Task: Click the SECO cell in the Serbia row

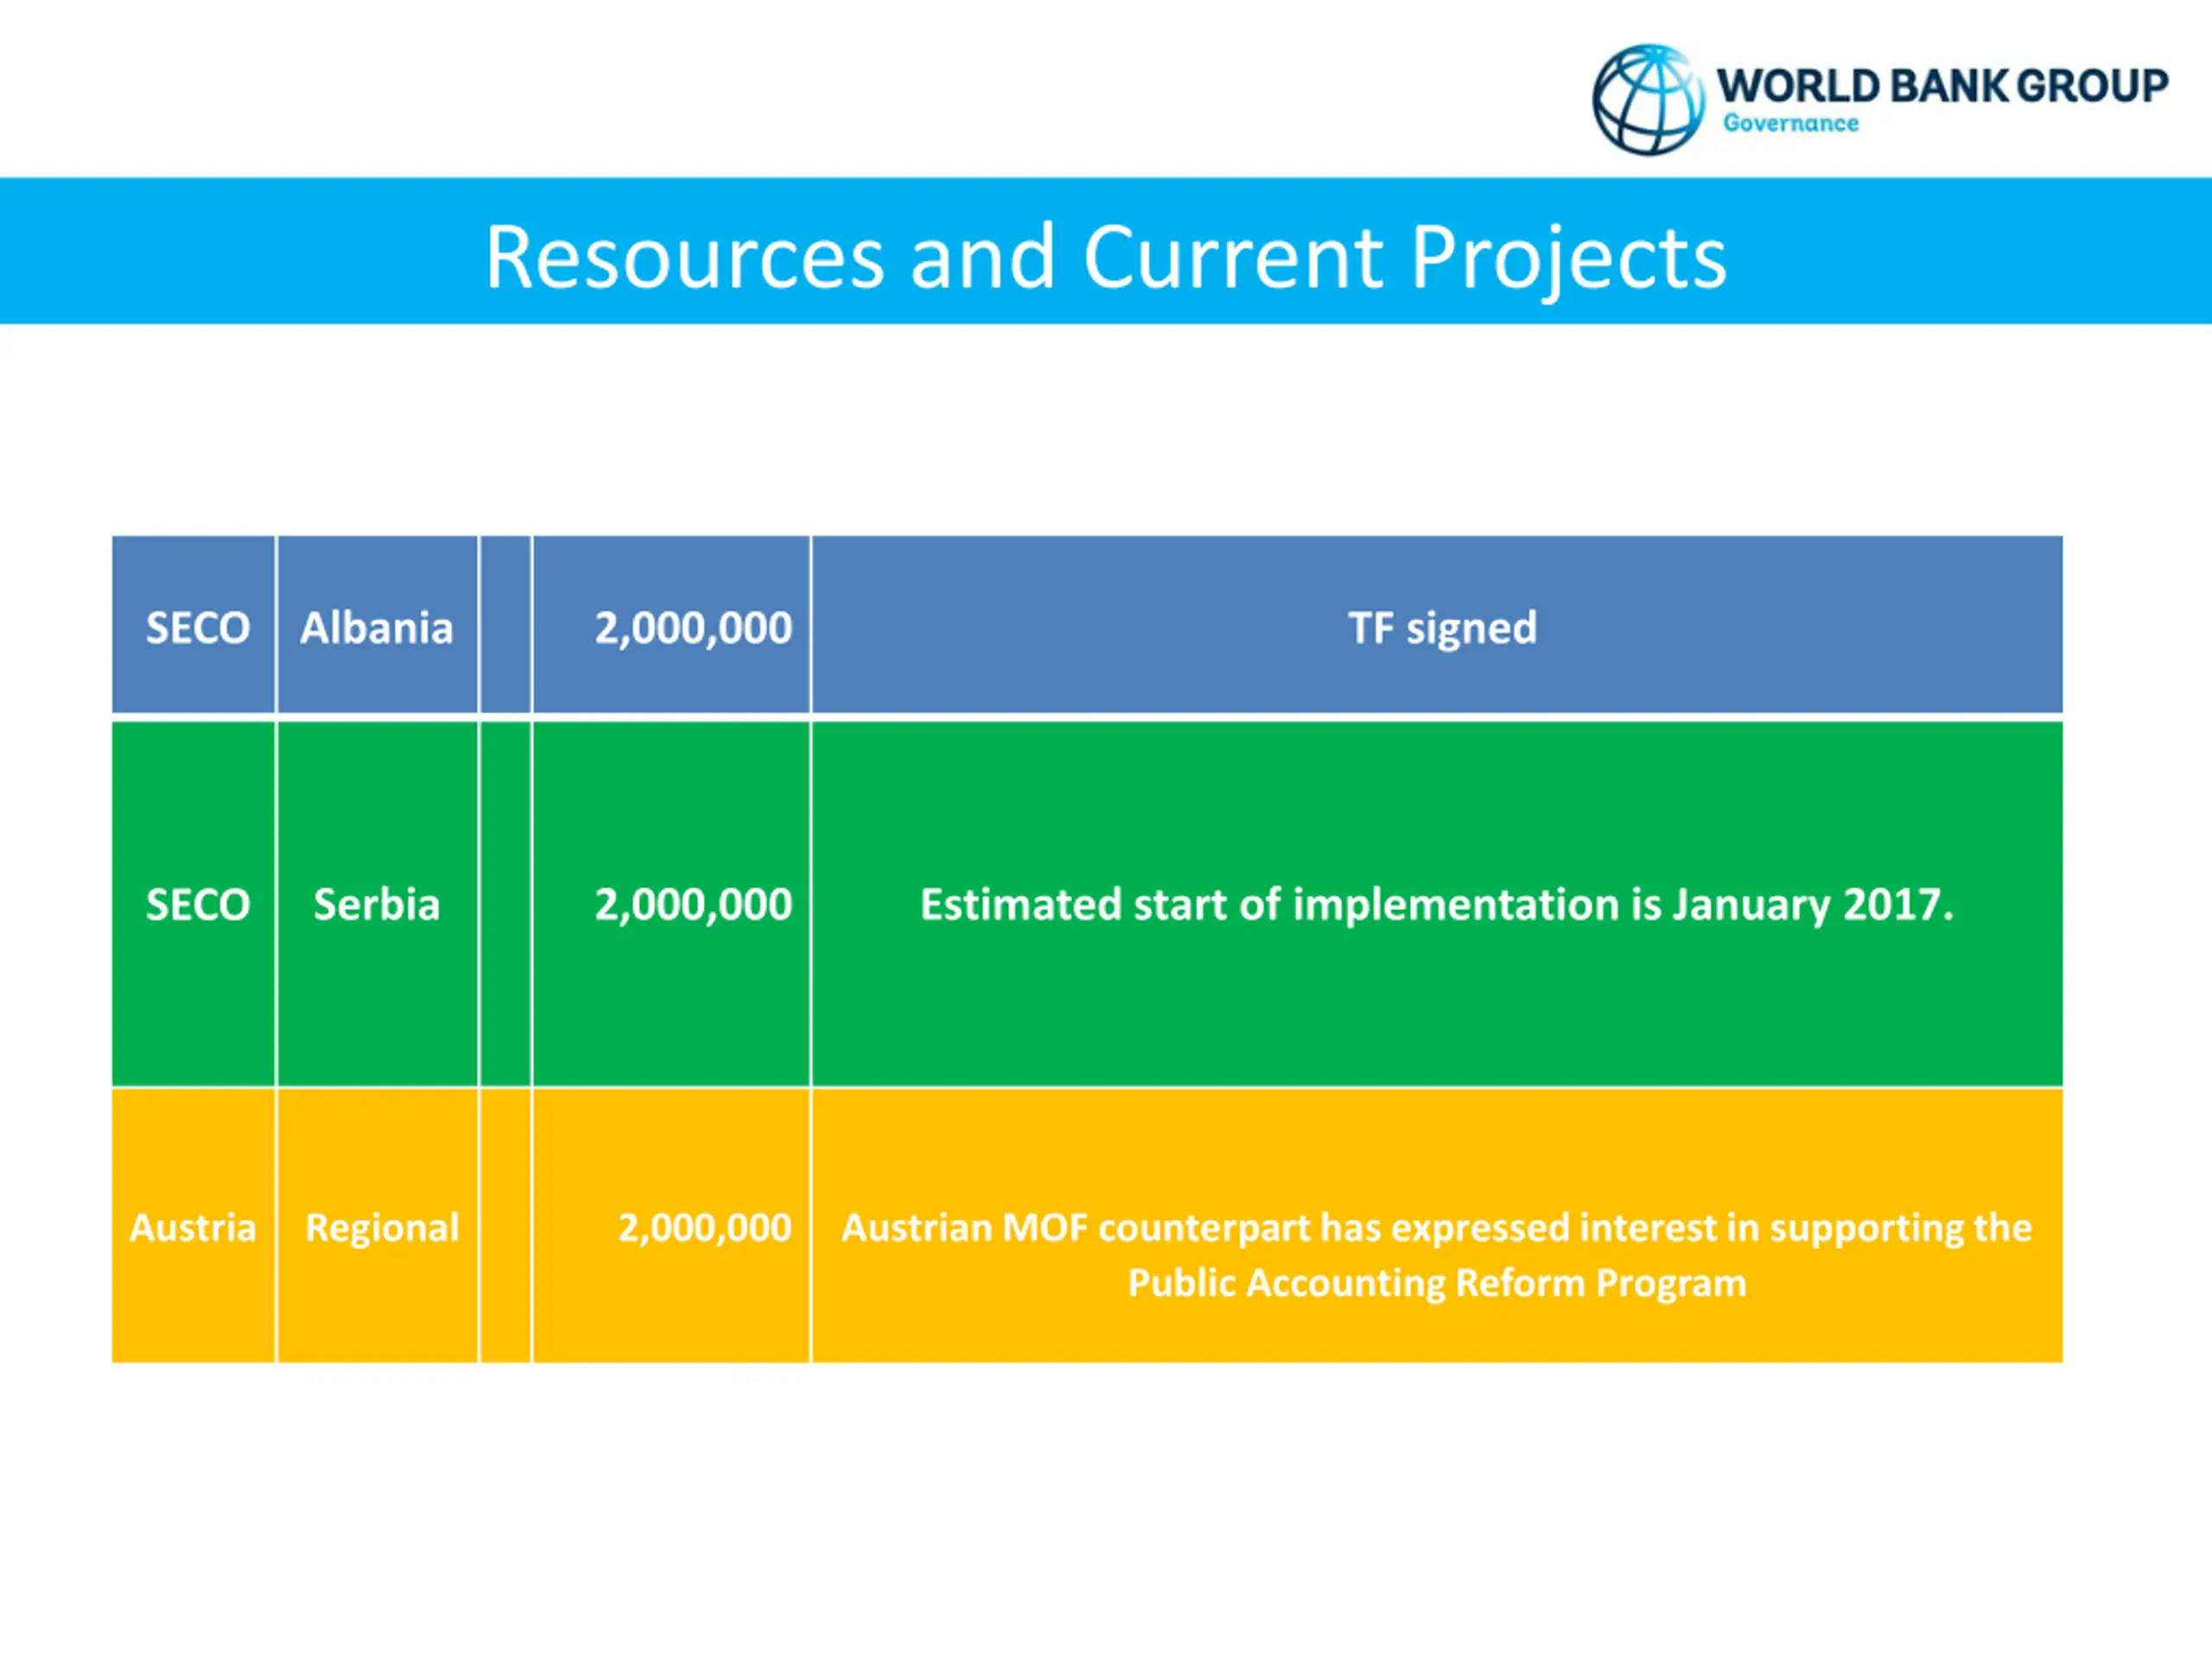Action: (x=194, y=904)
